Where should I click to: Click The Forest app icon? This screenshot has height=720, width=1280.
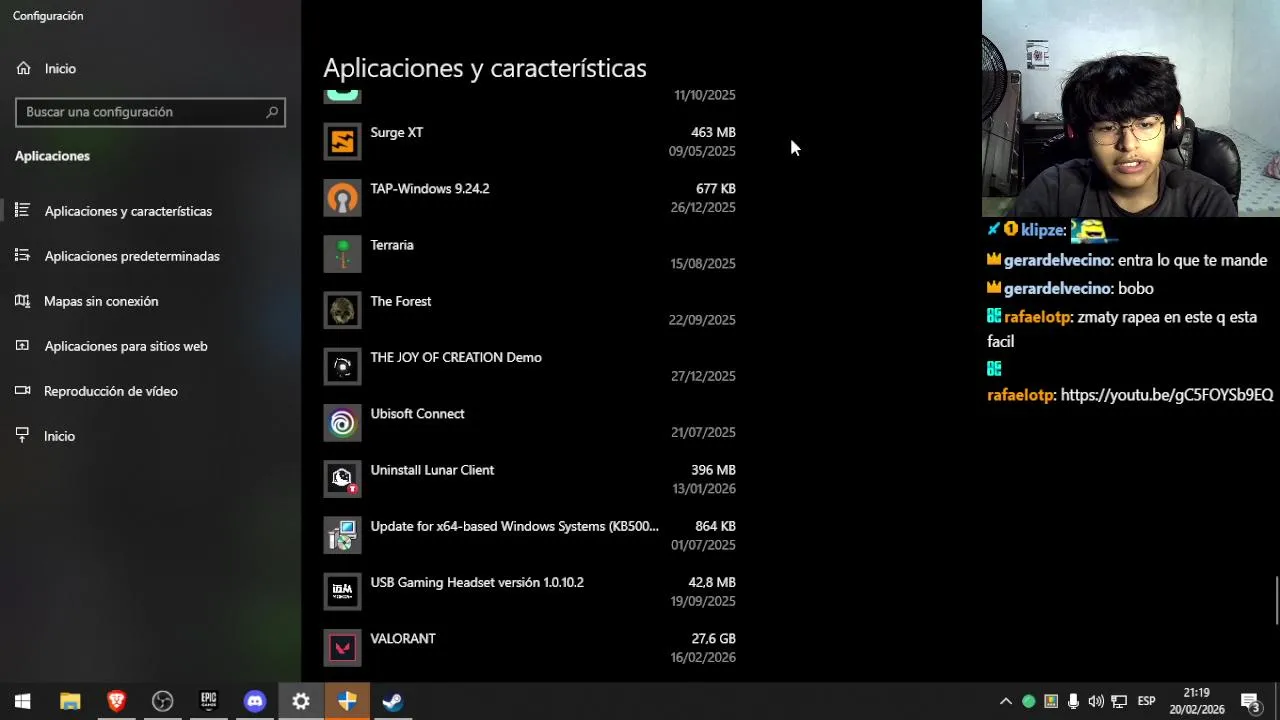(342, 310)
